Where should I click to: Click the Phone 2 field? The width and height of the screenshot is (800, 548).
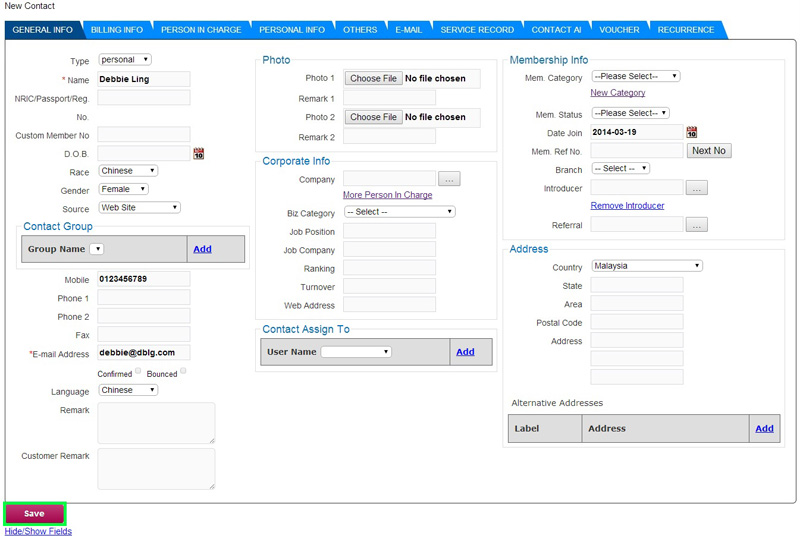click(x=144, y=316)
